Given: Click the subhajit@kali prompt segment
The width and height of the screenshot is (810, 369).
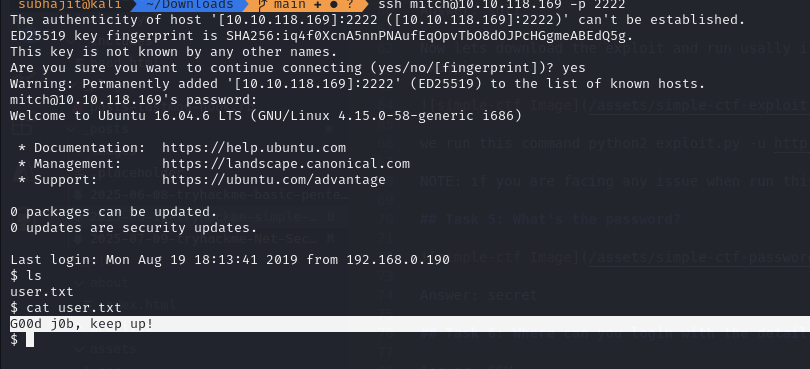Looking at the screenshot, I should 70,5.
